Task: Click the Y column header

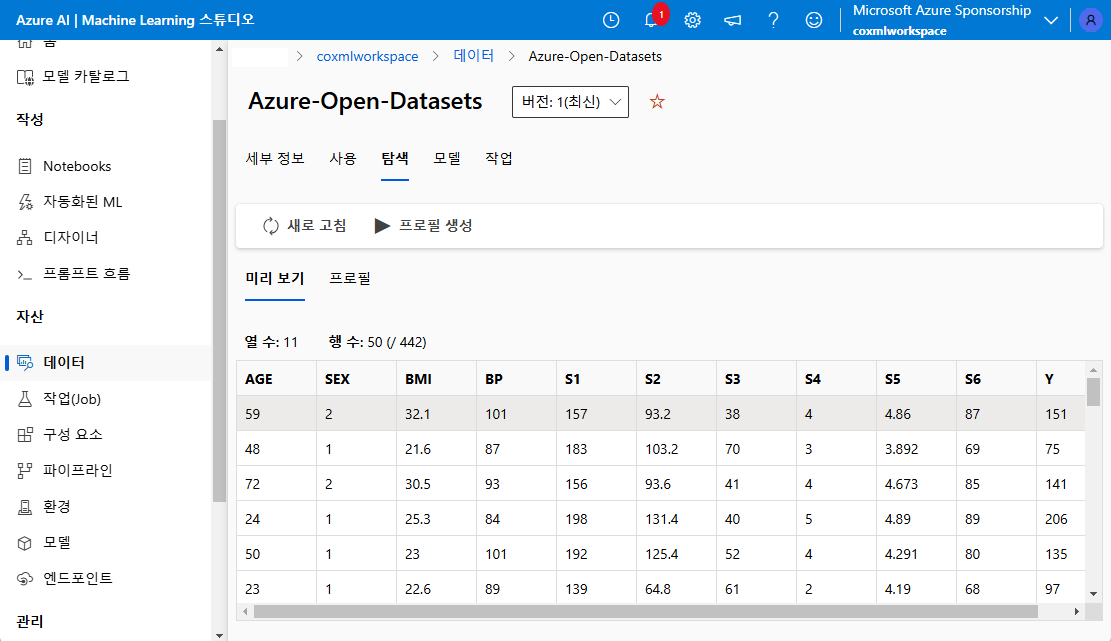Action: pos(1061,379)
